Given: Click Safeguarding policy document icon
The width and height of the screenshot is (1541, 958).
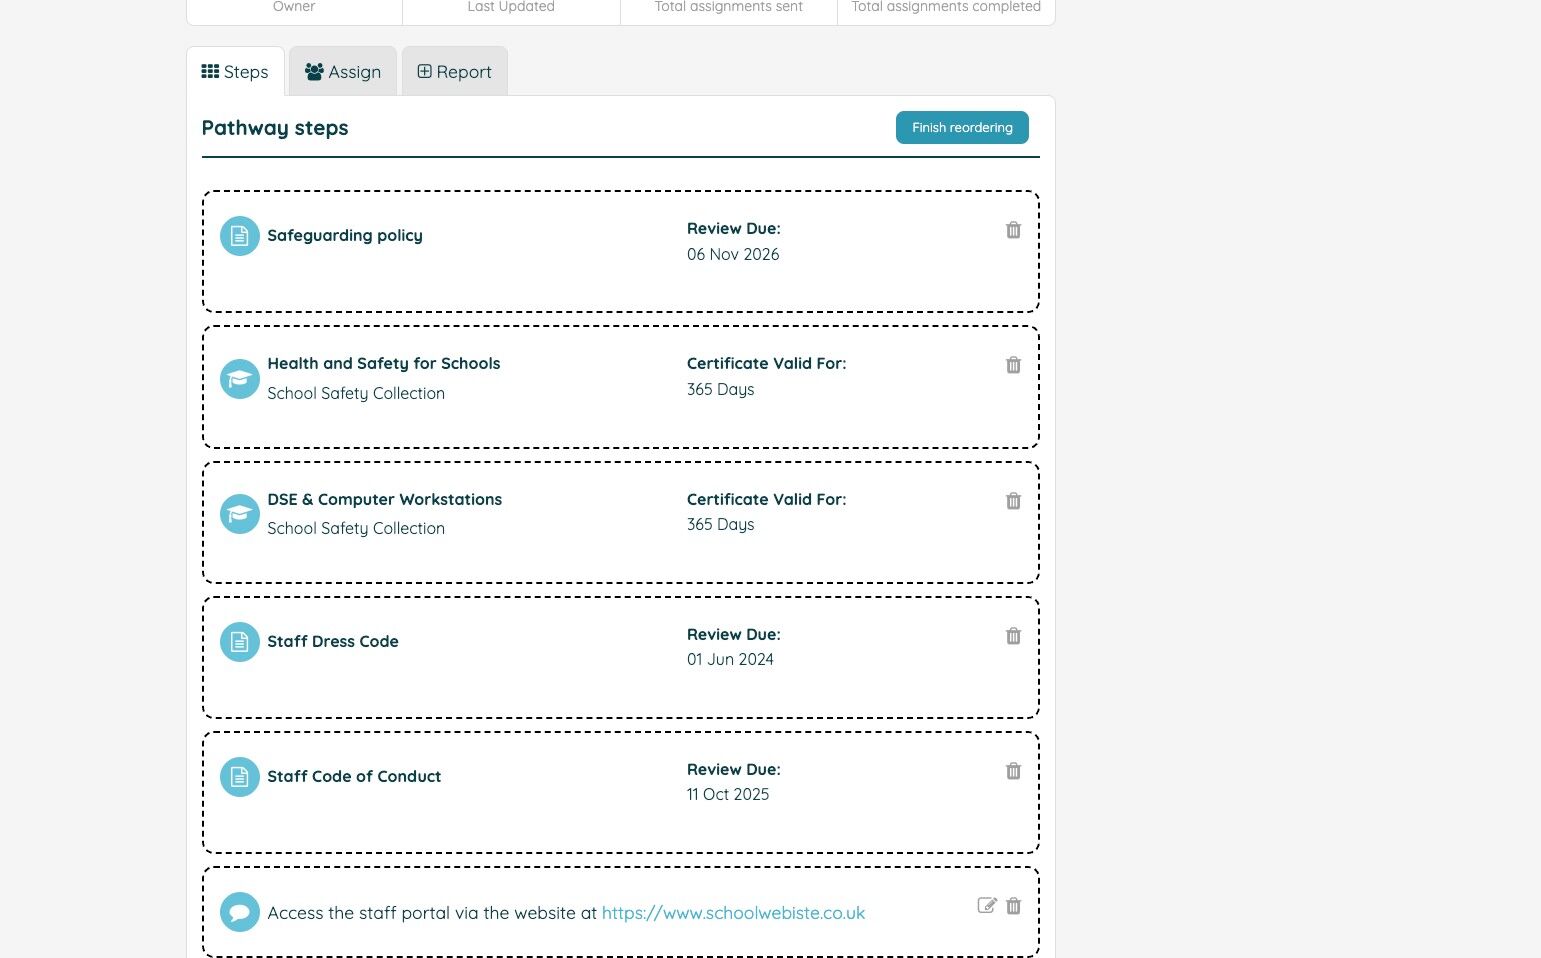Looking at the screenshot, I should 240,236.
